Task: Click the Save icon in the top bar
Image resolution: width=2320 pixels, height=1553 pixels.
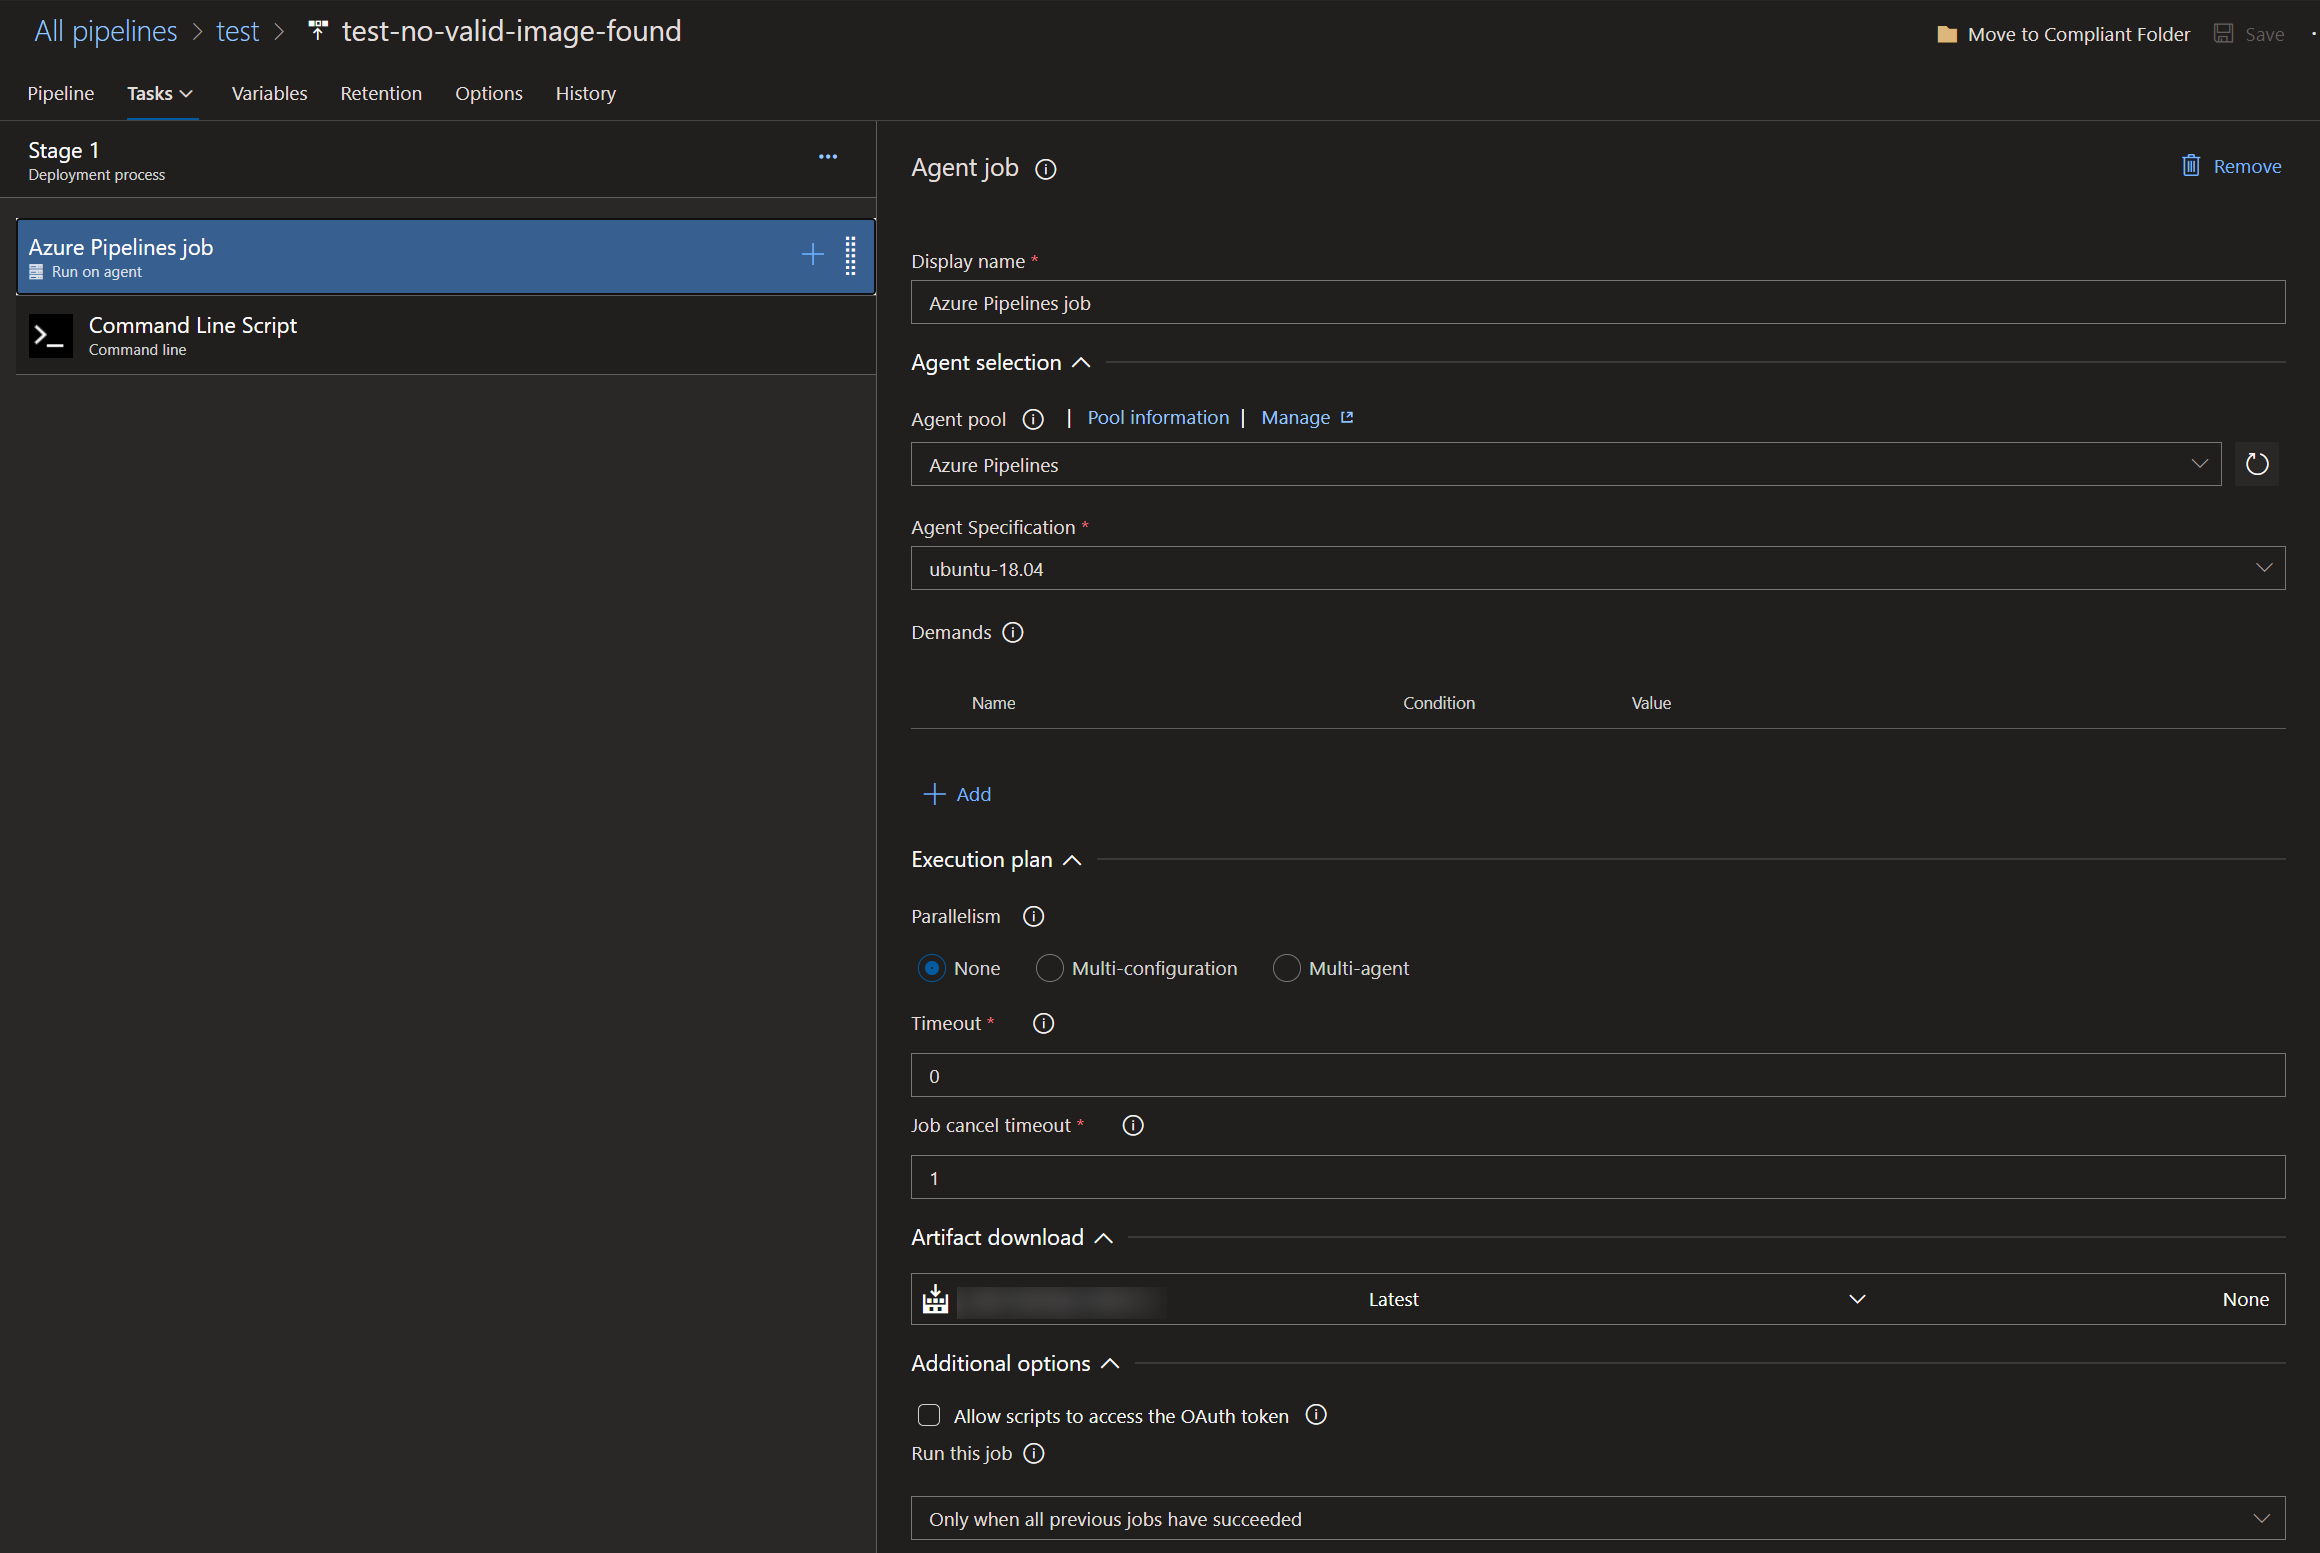Action: 2224,33
